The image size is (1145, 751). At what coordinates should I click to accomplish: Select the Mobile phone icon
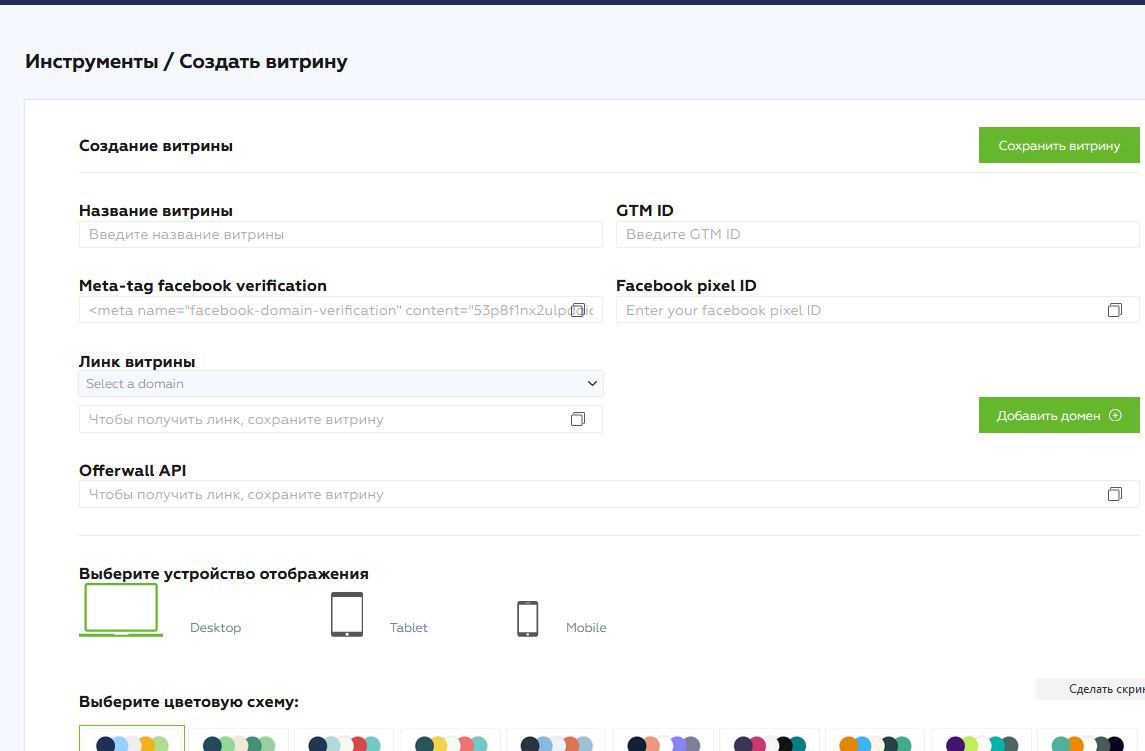527,618
